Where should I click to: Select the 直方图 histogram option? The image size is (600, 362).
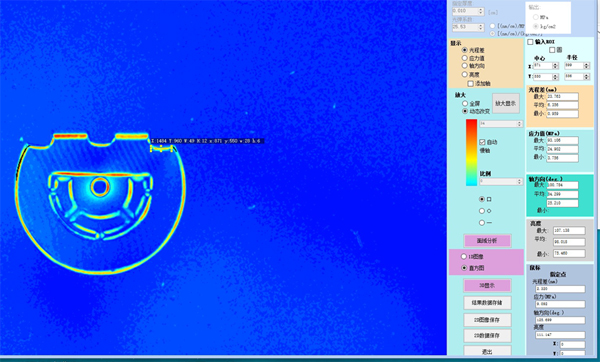[x=464, y=268]
